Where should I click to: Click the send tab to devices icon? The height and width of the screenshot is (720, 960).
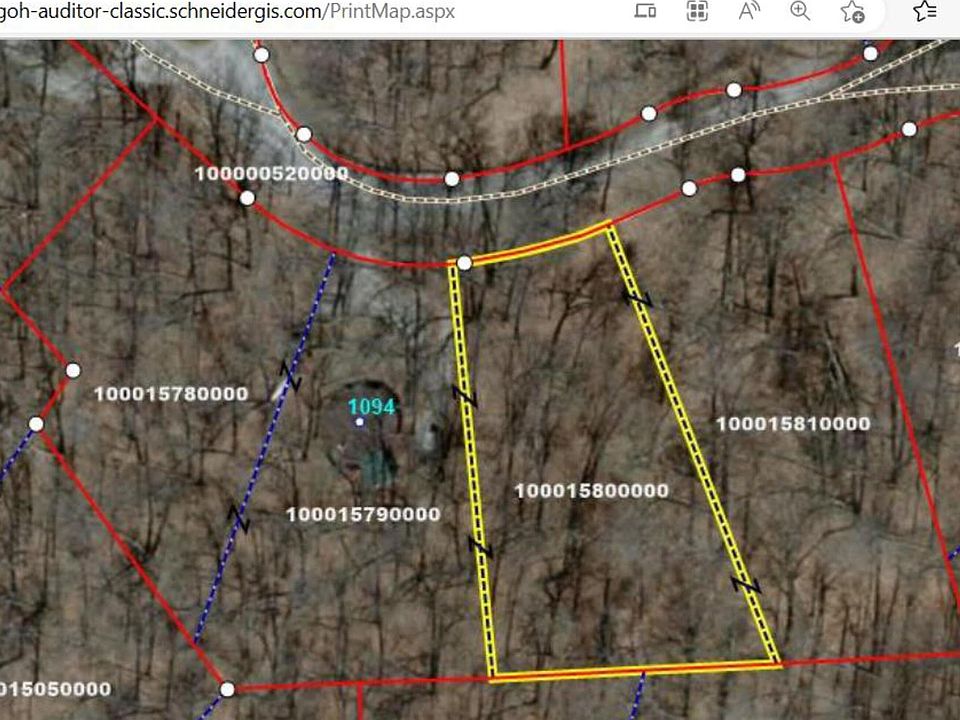click(x=646, y=11)
